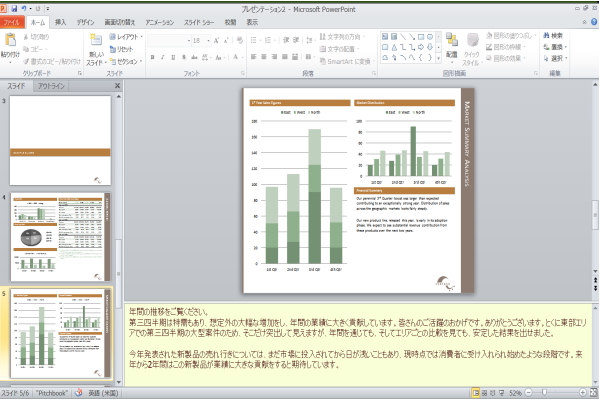Screen dimensions: 600x400
Task: Click Shape Effects (図形の効果) button
Action: click(505, 58)
